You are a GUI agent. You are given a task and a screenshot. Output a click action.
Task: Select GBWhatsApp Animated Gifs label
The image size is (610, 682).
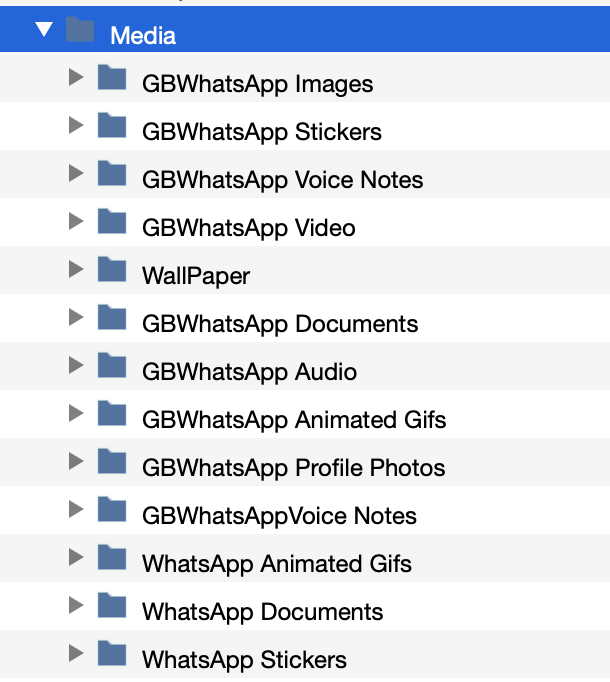tap(294, 420)
